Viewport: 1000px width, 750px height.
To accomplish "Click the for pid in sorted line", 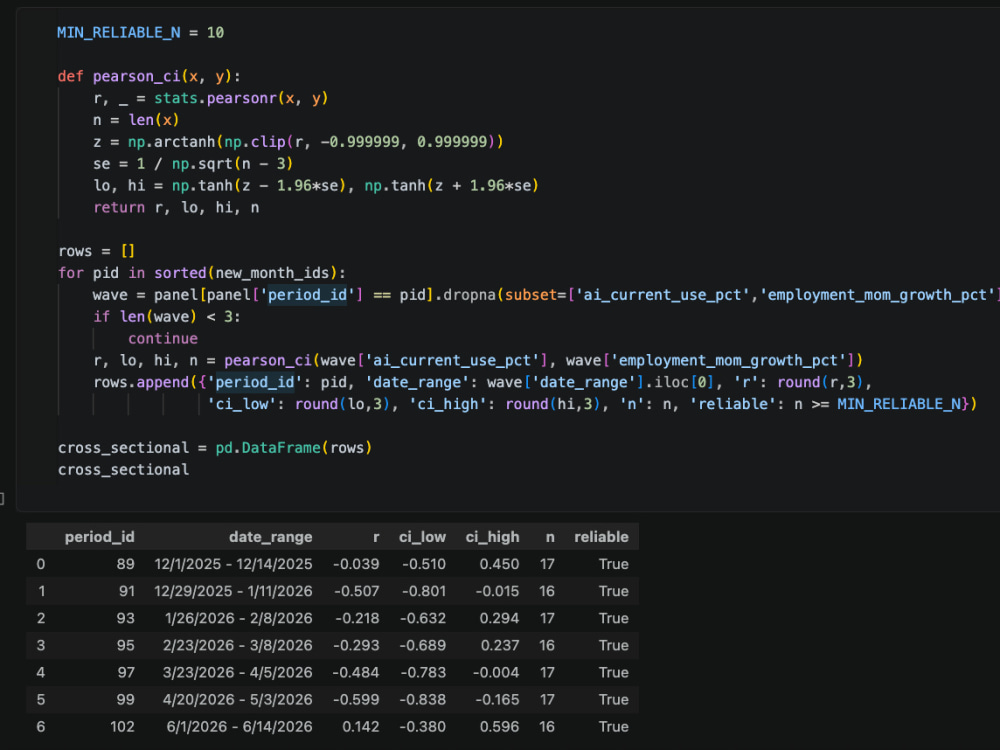I will [202, 273].
